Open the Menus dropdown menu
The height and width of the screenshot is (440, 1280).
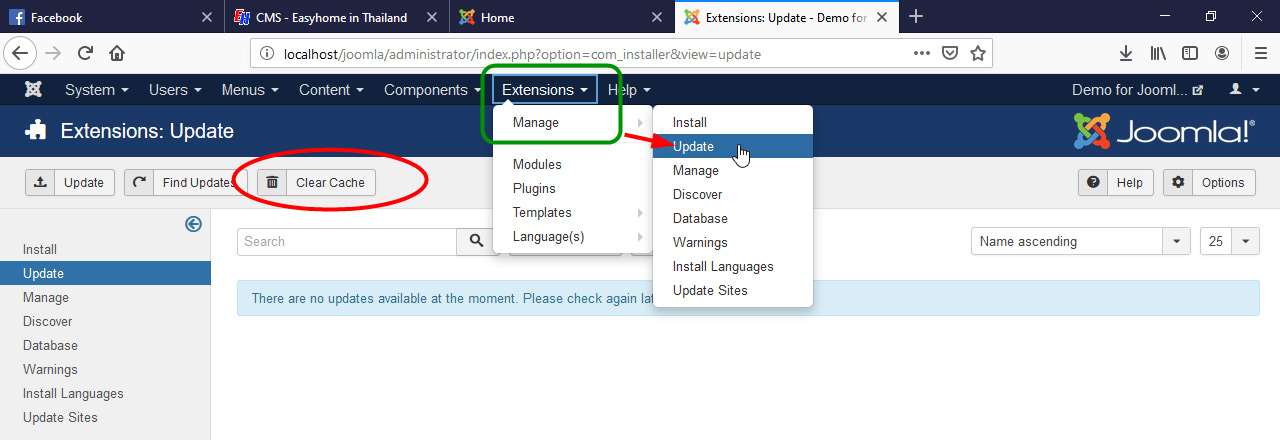click(x=250, y=90)
